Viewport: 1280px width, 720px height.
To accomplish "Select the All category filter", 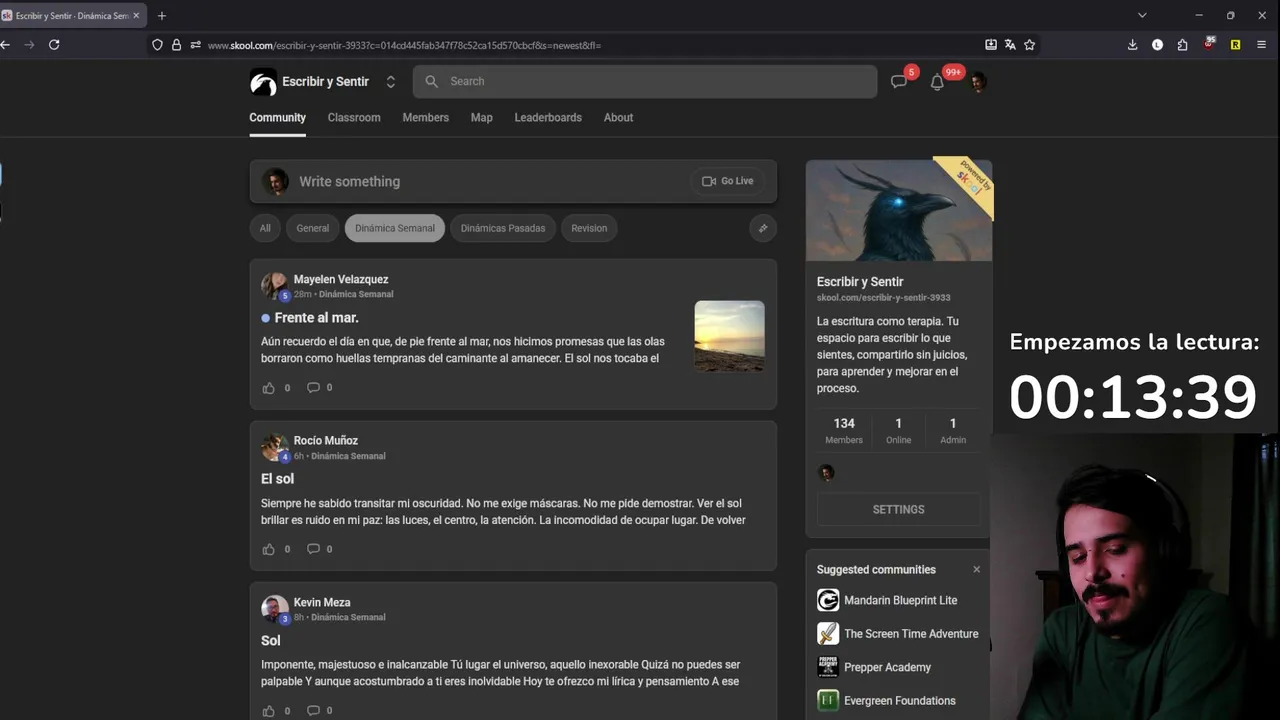I will tap(265, 228).
